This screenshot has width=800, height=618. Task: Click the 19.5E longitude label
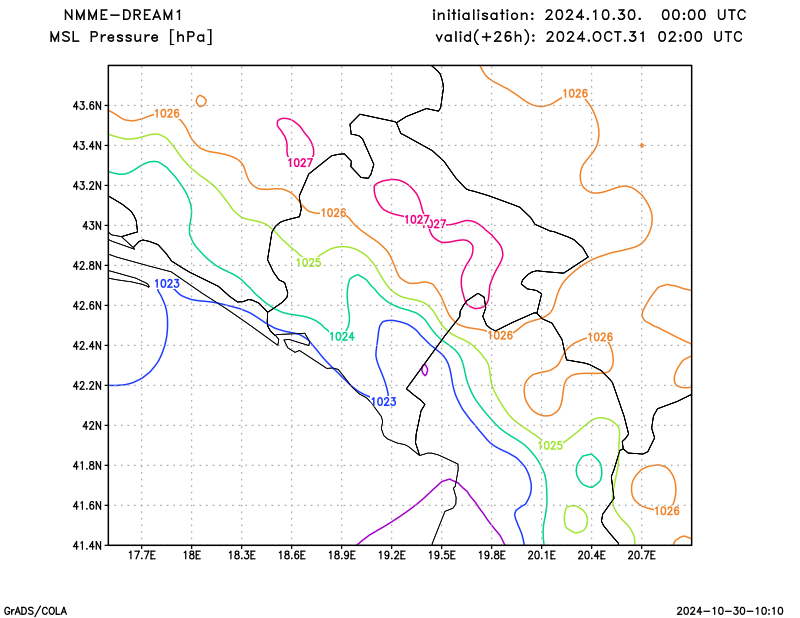[x=442, y=555]
